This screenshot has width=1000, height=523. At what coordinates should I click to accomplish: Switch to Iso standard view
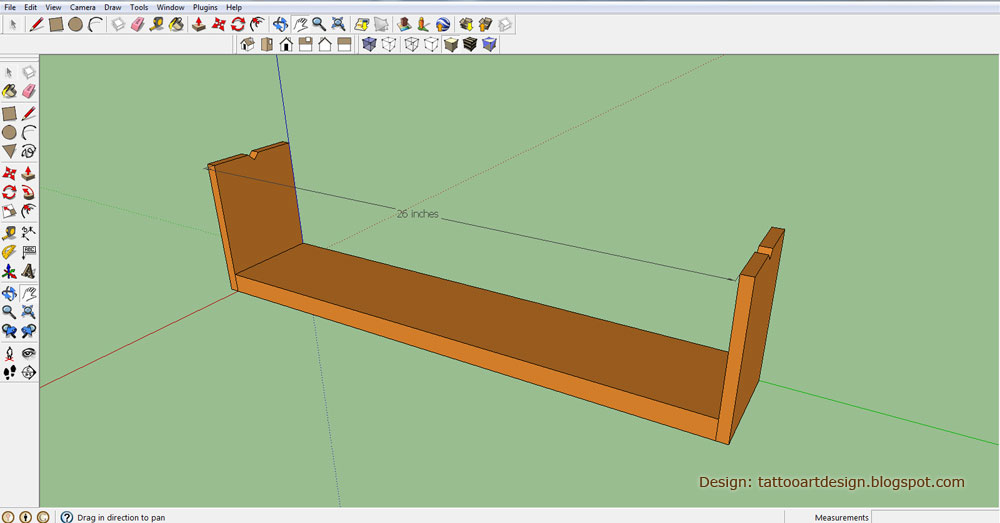pyautogui.click(x=248, y=45)
